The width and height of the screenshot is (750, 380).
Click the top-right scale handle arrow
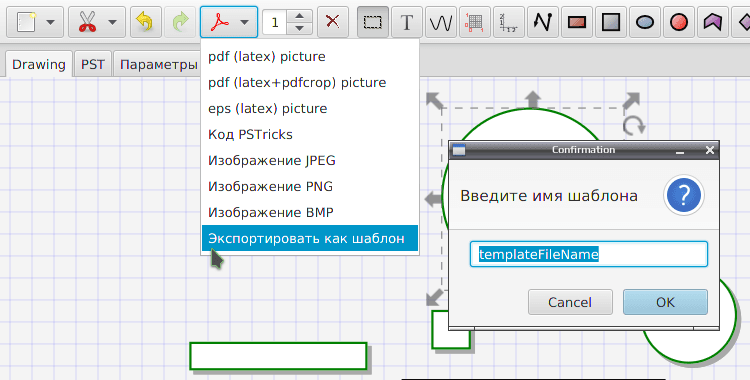631,101
